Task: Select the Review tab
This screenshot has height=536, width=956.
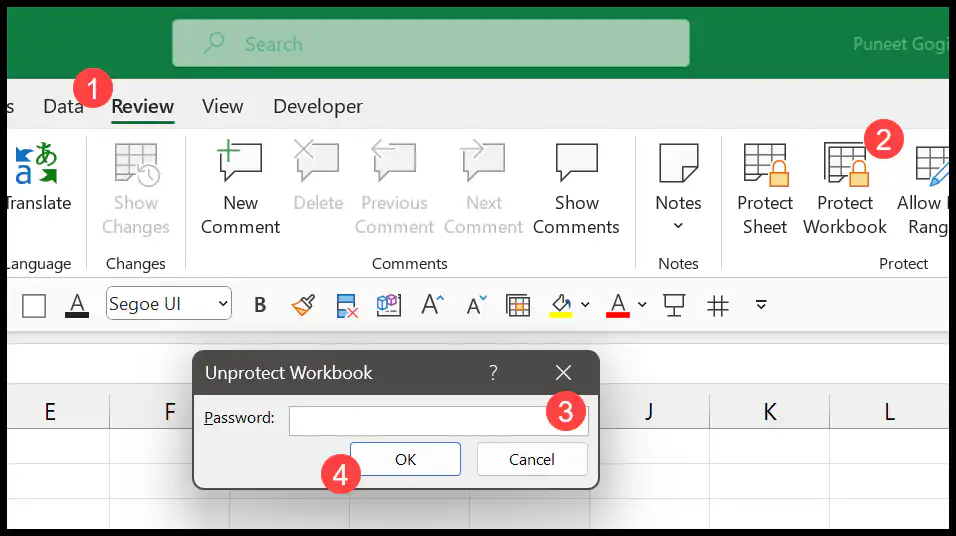Action: [x=143, y=106]
